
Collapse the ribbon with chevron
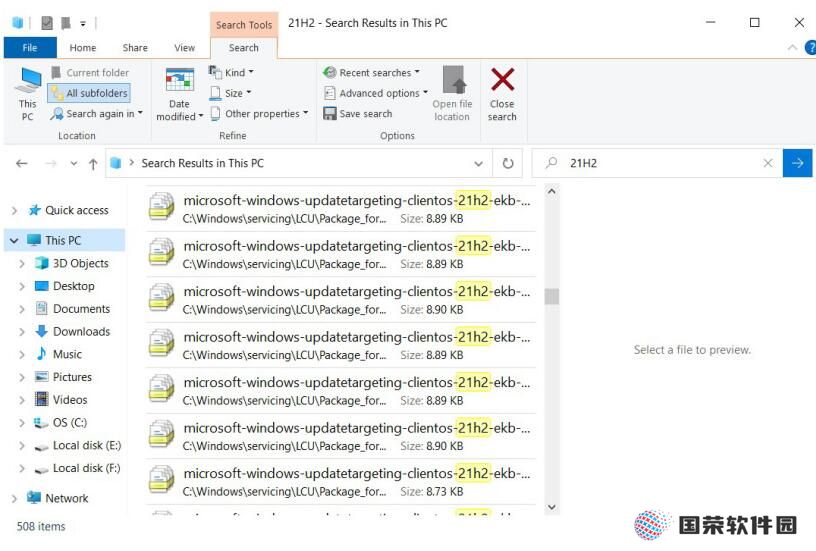point(792,48)
